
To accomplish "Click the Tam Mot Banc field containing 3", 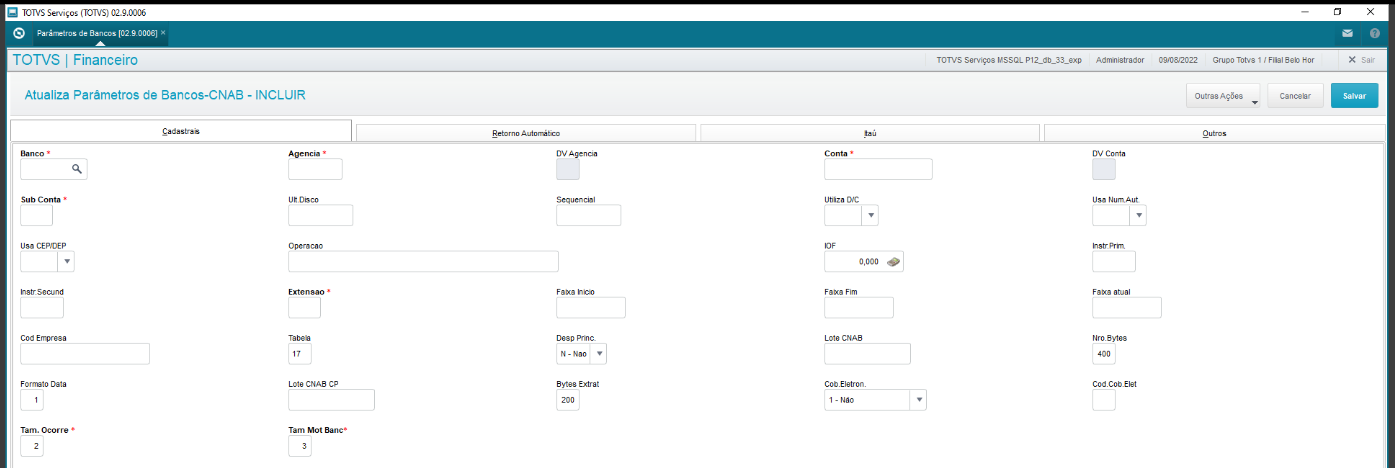I will [300, 446].
